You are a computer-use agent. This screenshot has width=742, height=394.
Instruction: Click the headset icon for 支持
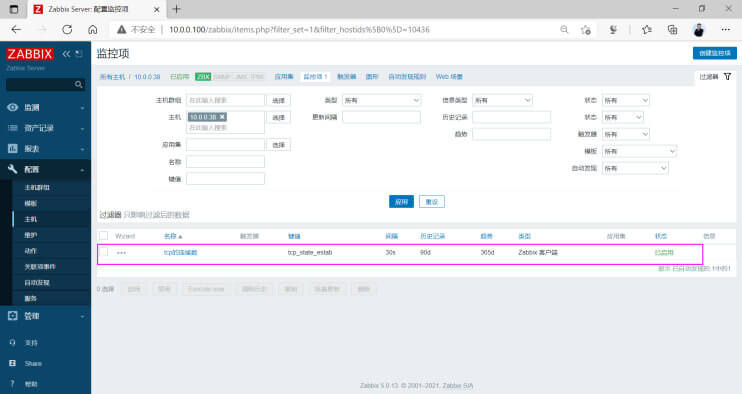pos(13,342)
